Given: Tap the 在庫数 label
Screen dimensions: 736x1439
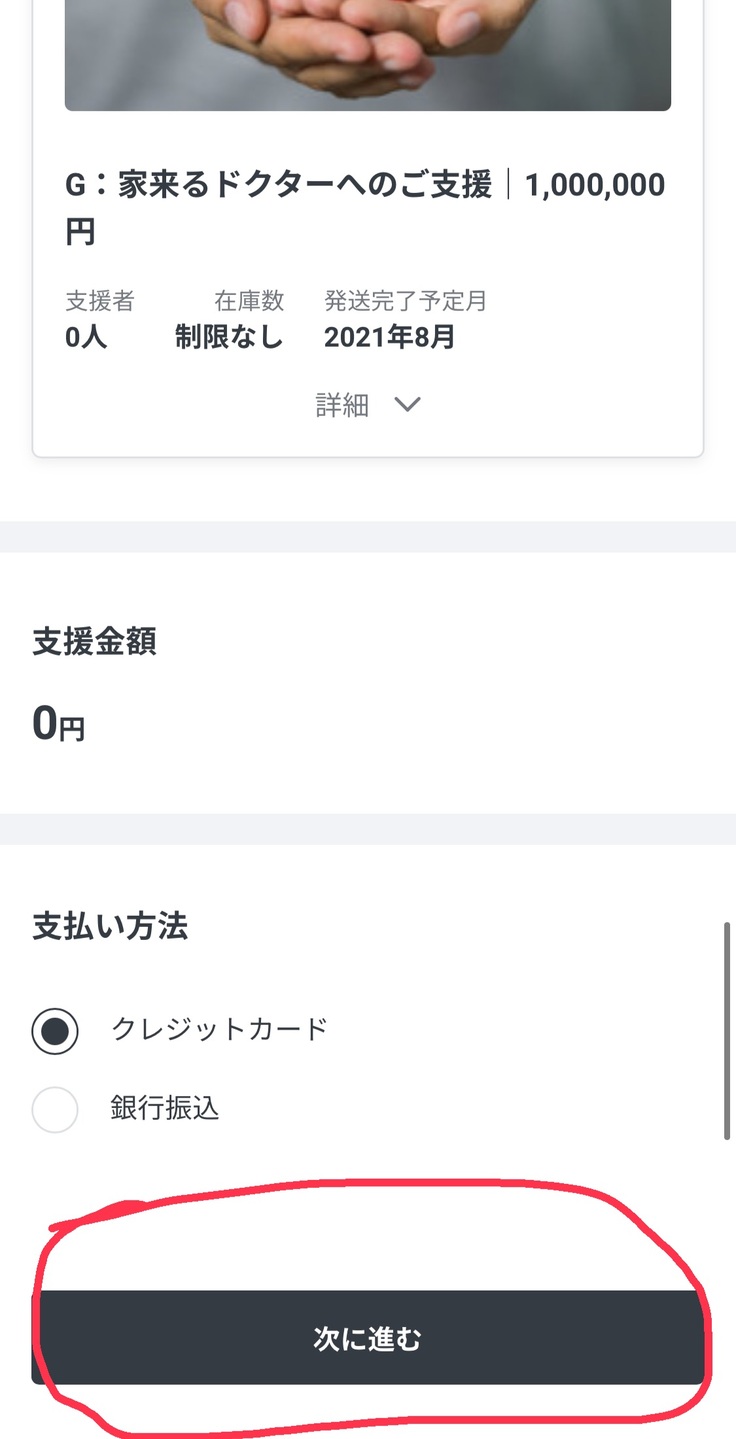Looking at the screenshot, I should [249, 300].
